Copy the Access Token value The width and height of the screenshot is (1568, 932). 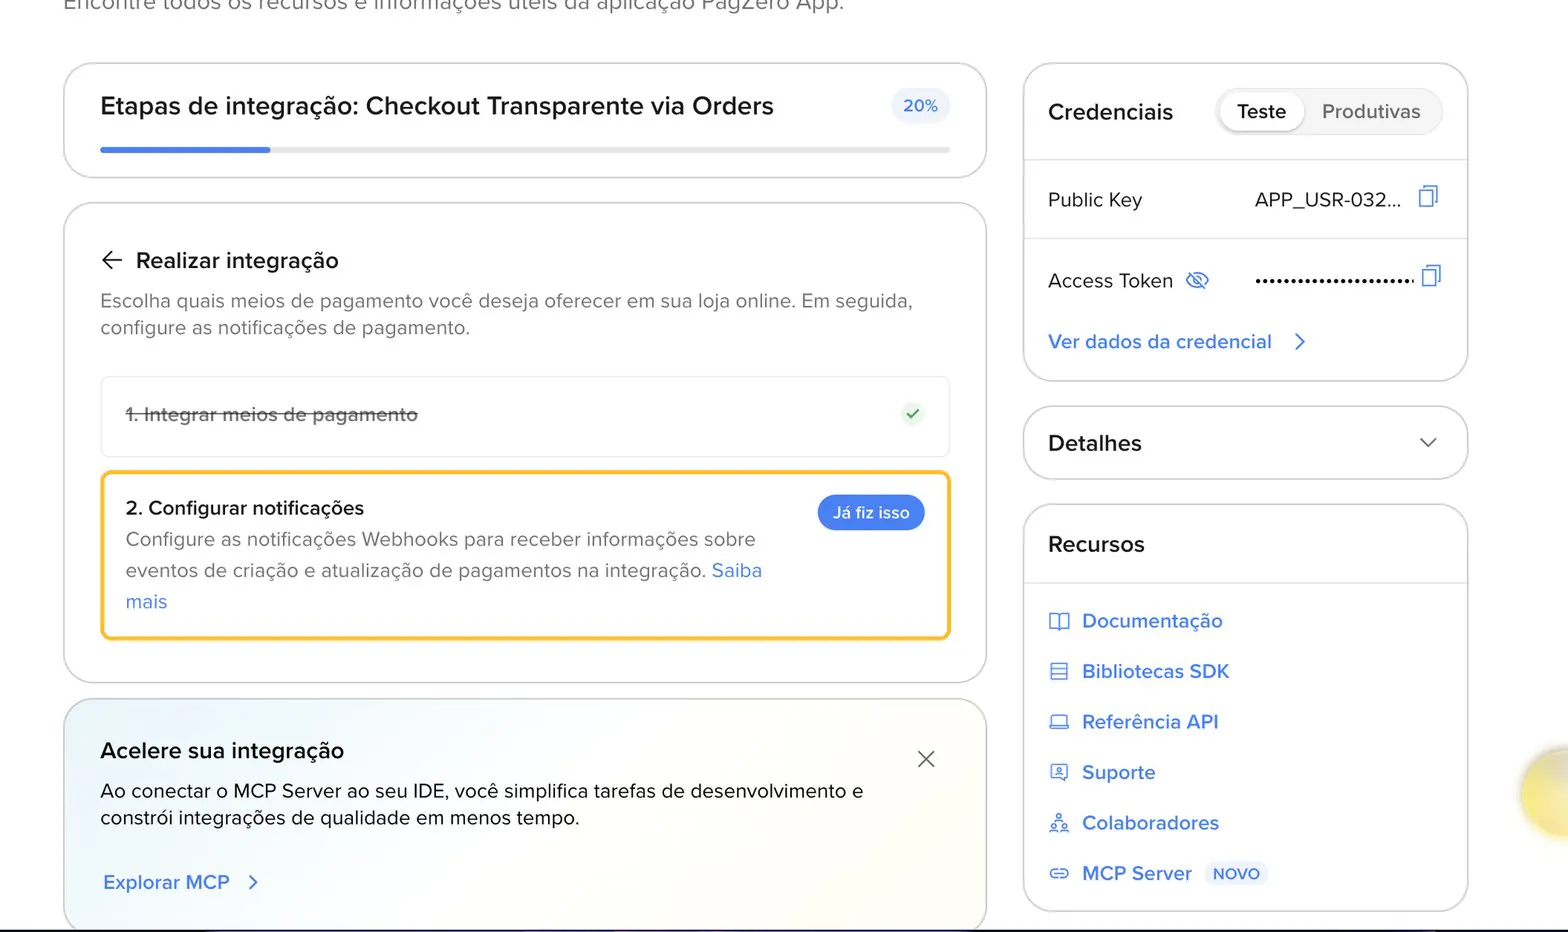pyautogui.click(x=1430, y=275)
